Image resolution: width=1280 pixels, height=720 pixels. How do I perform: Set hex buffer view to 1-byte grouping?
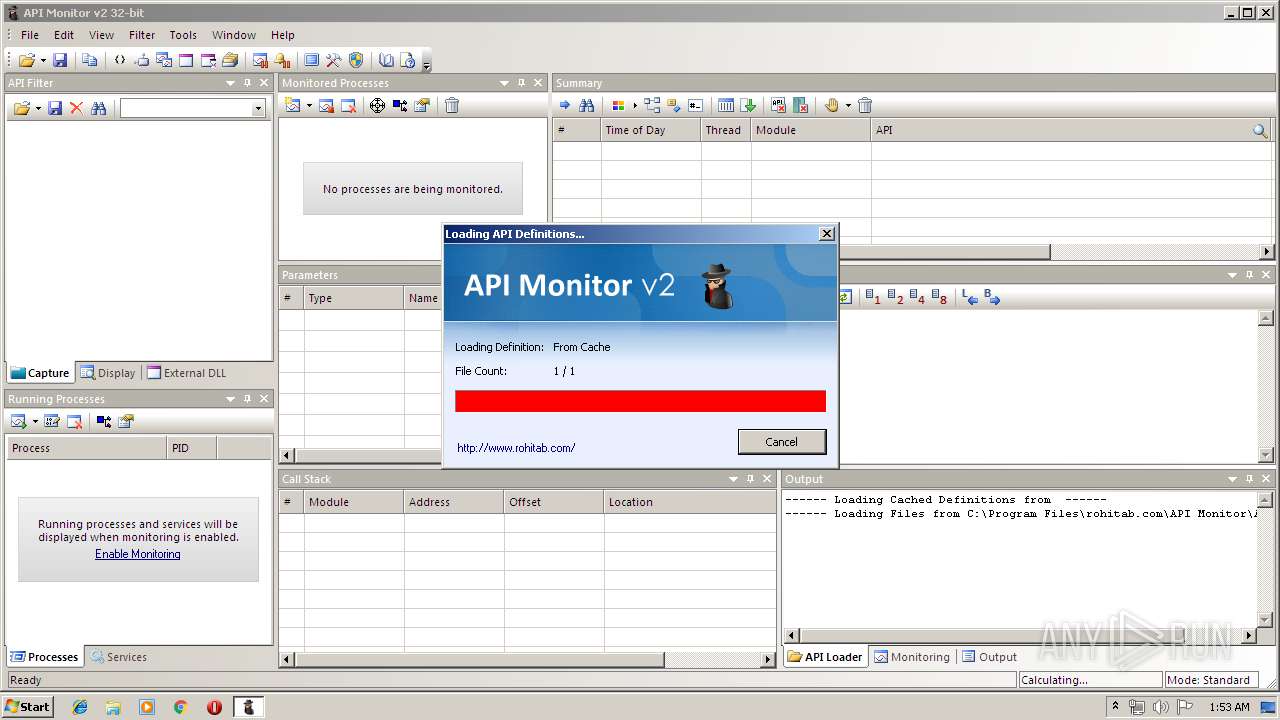[x=873, y=297]
